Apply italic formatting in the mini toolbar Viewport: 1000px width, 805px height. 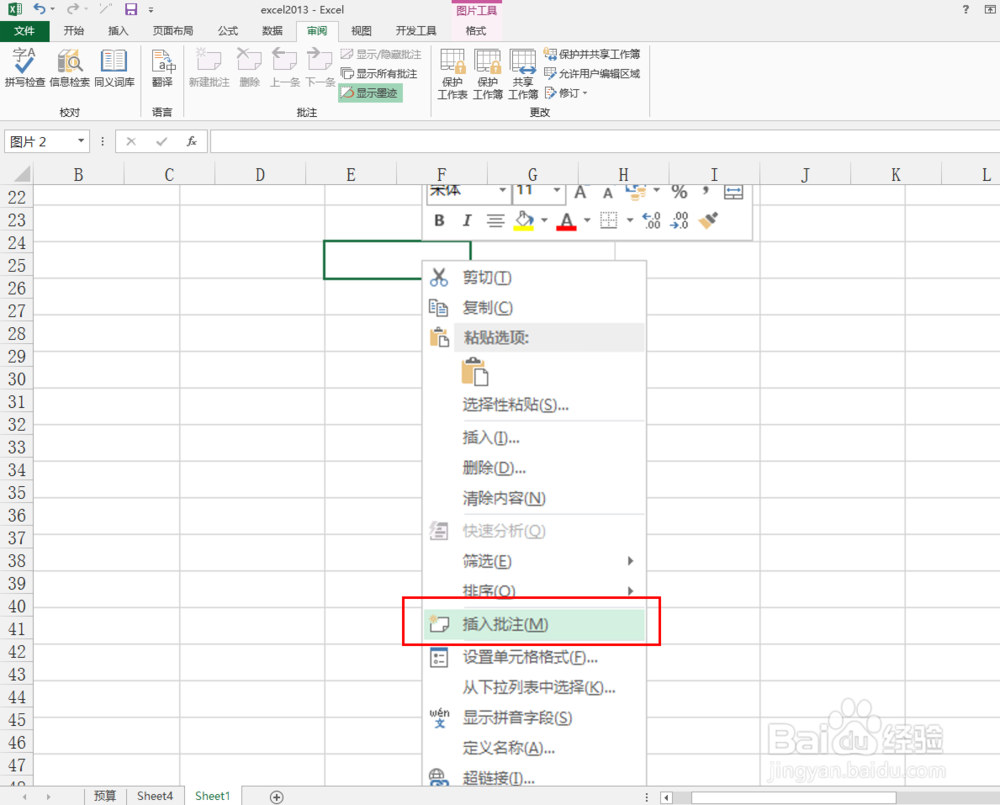[x=466, y=220]
